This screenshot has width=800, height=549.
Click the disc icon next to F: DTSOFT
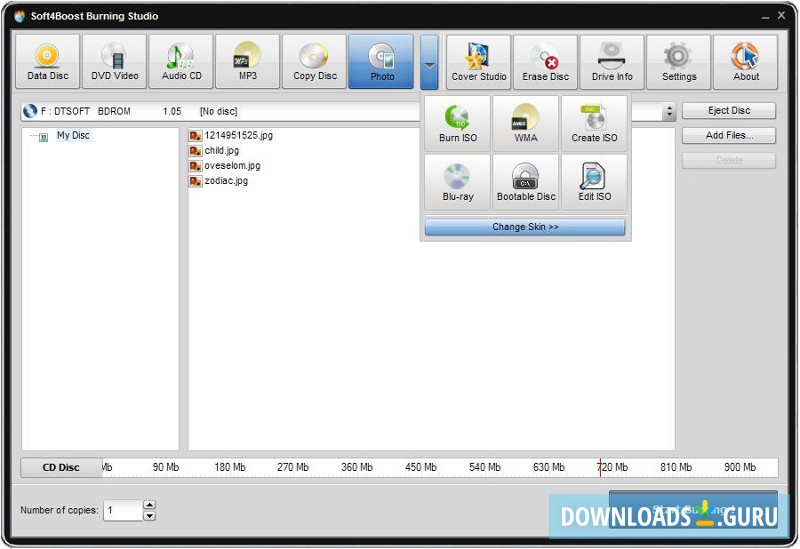point(30,111)
